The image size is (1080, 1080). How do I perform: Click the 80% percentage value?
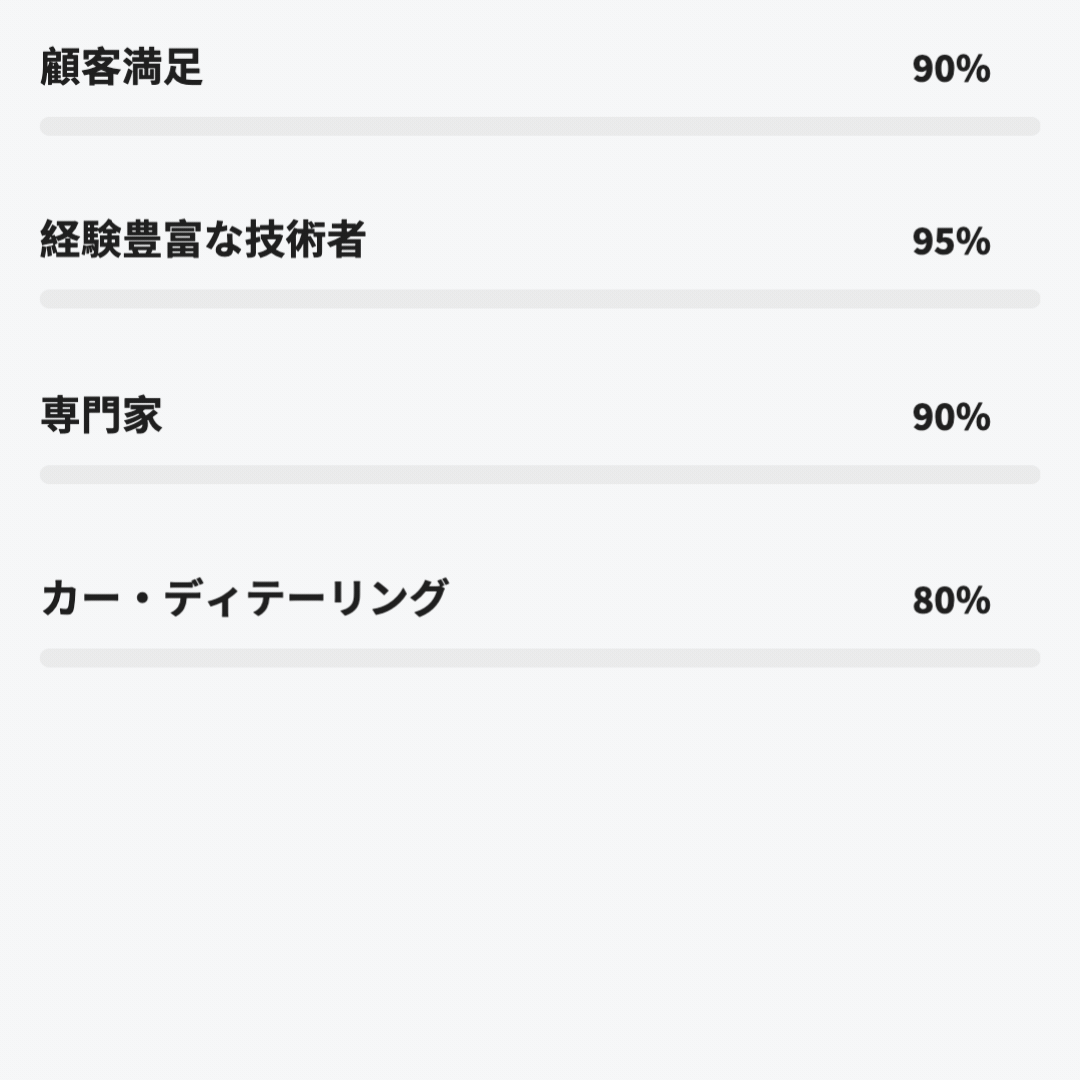point(950,601)
